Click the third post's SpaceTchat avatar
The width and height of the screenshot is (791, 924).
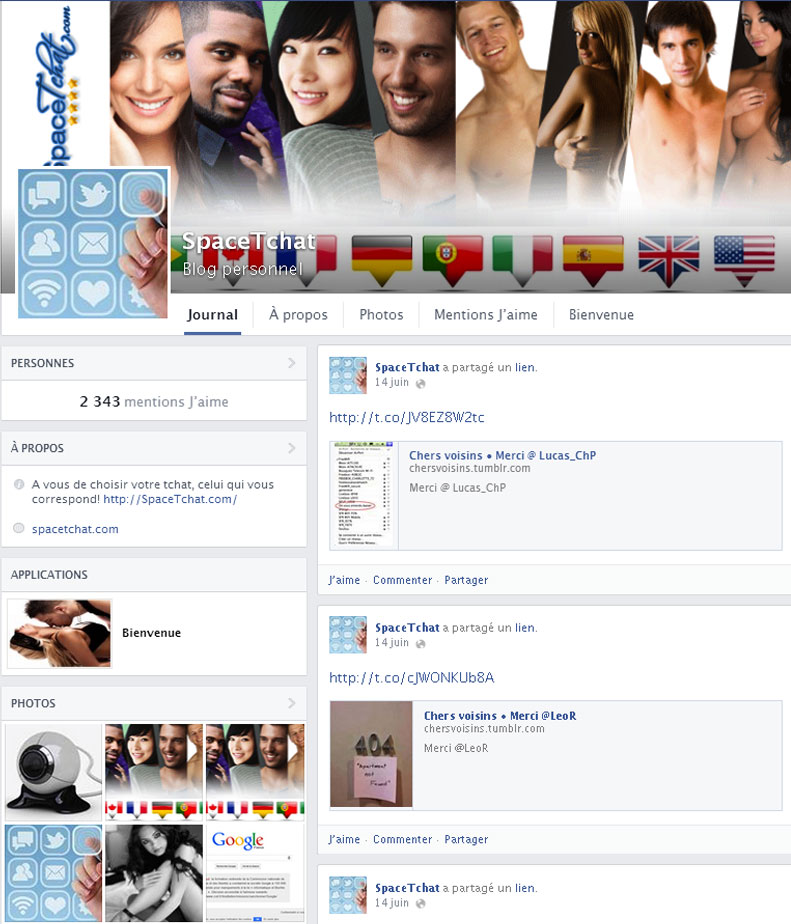click(x=348, y=895)
